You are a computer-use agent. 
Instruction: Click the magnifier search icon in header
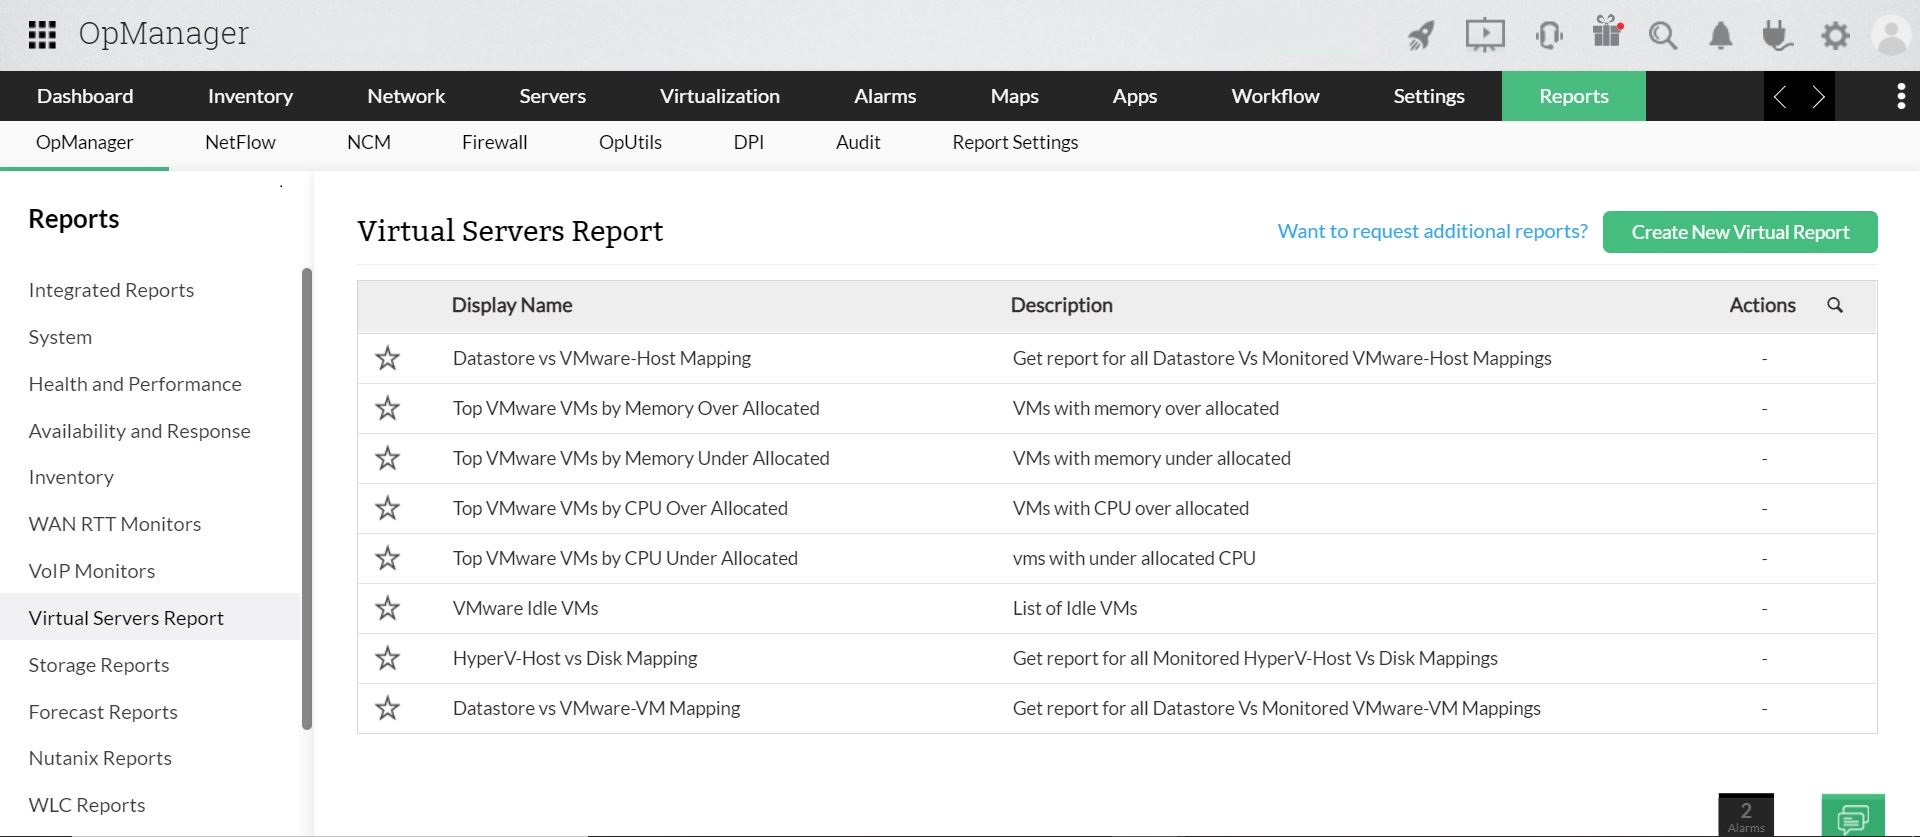pos(1663,36)
